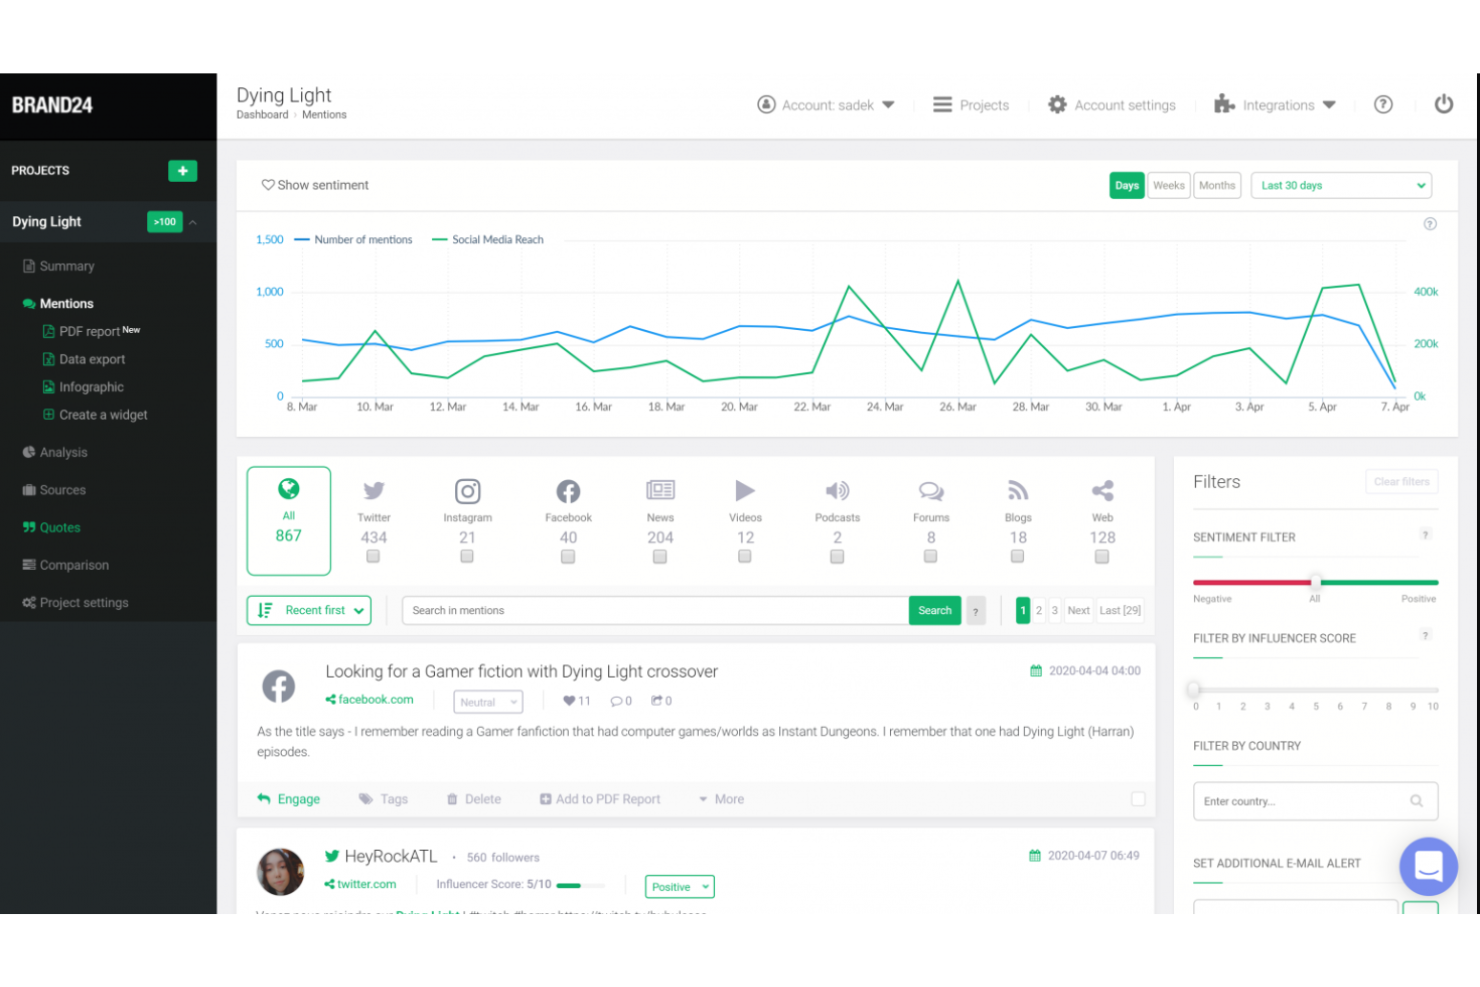The width and height of the screenshot is (1480, 987).
Task: Open the Recent first sort dropdown
Action: pos(309,611)
